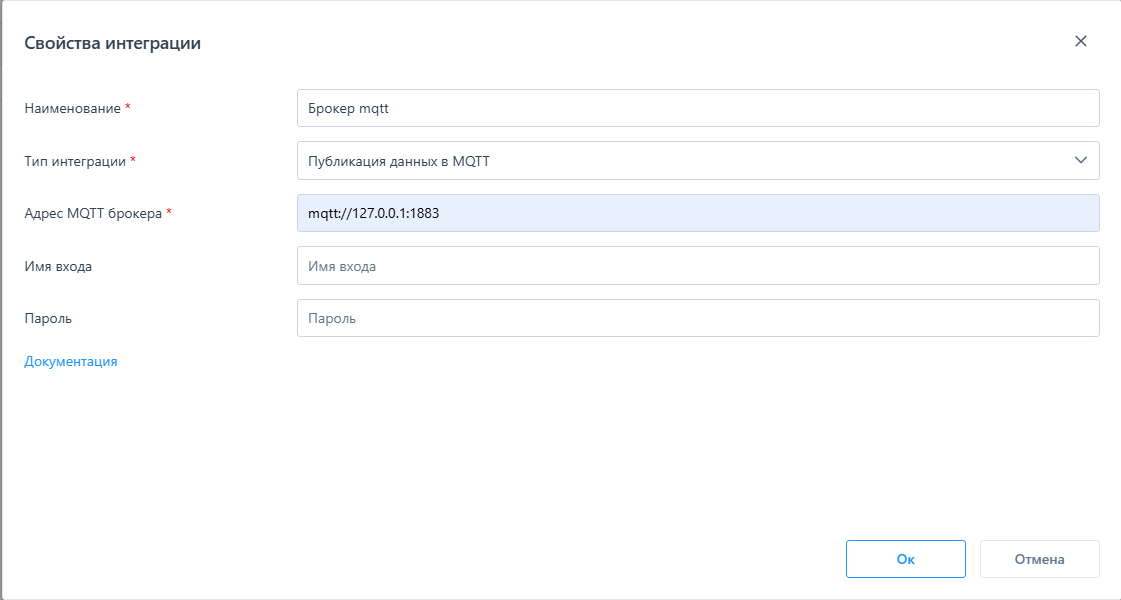
Task: Click the red asterisk beside Тип интеграции
Action: (x=134, y=160)
